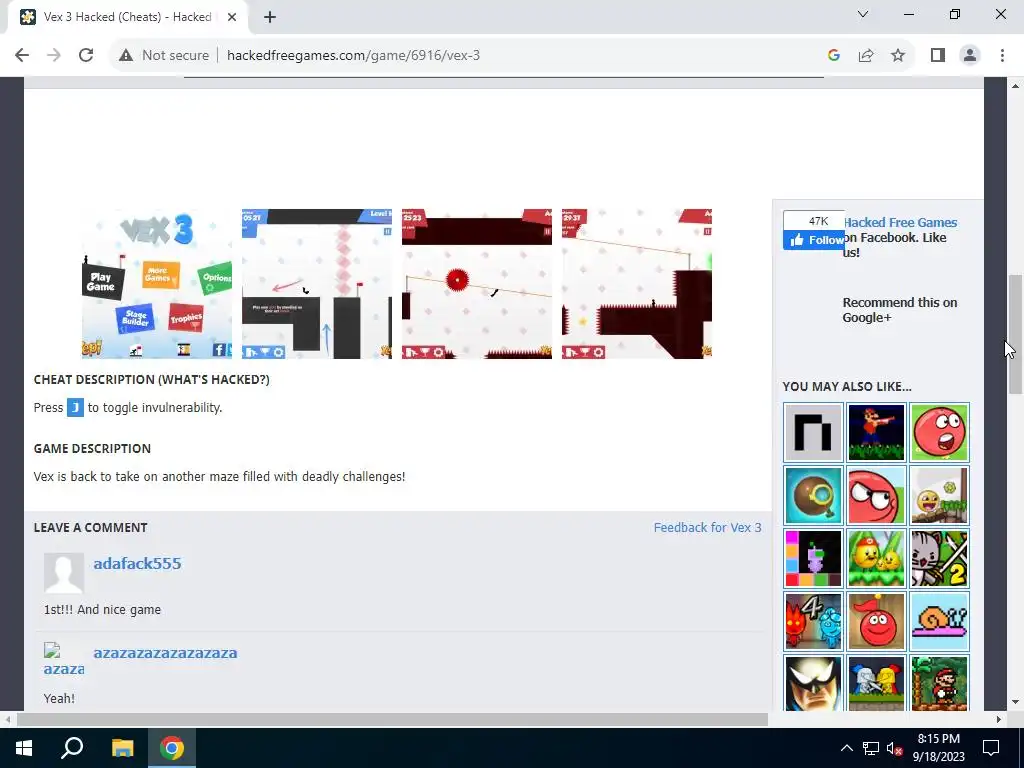Reload the current page
The height and width of the screenshot is (768, 1024).
pyautogui.click(x=86, y=56)
